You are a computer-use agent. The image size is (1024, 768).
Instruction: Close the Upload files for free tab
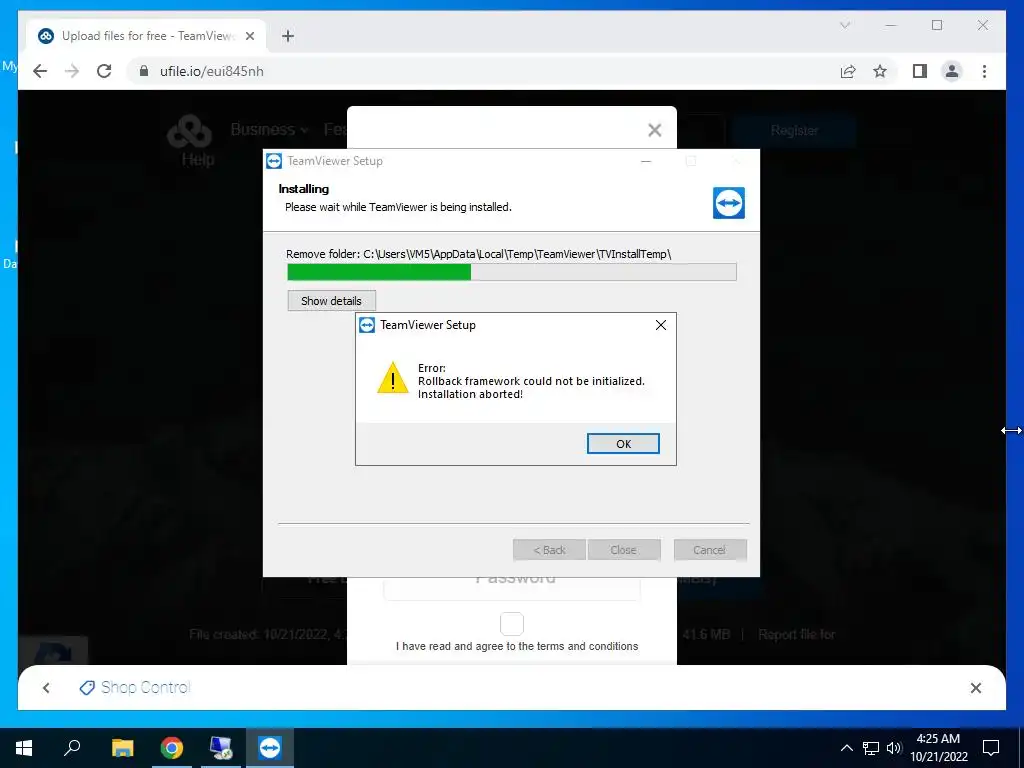pos(249,36)
